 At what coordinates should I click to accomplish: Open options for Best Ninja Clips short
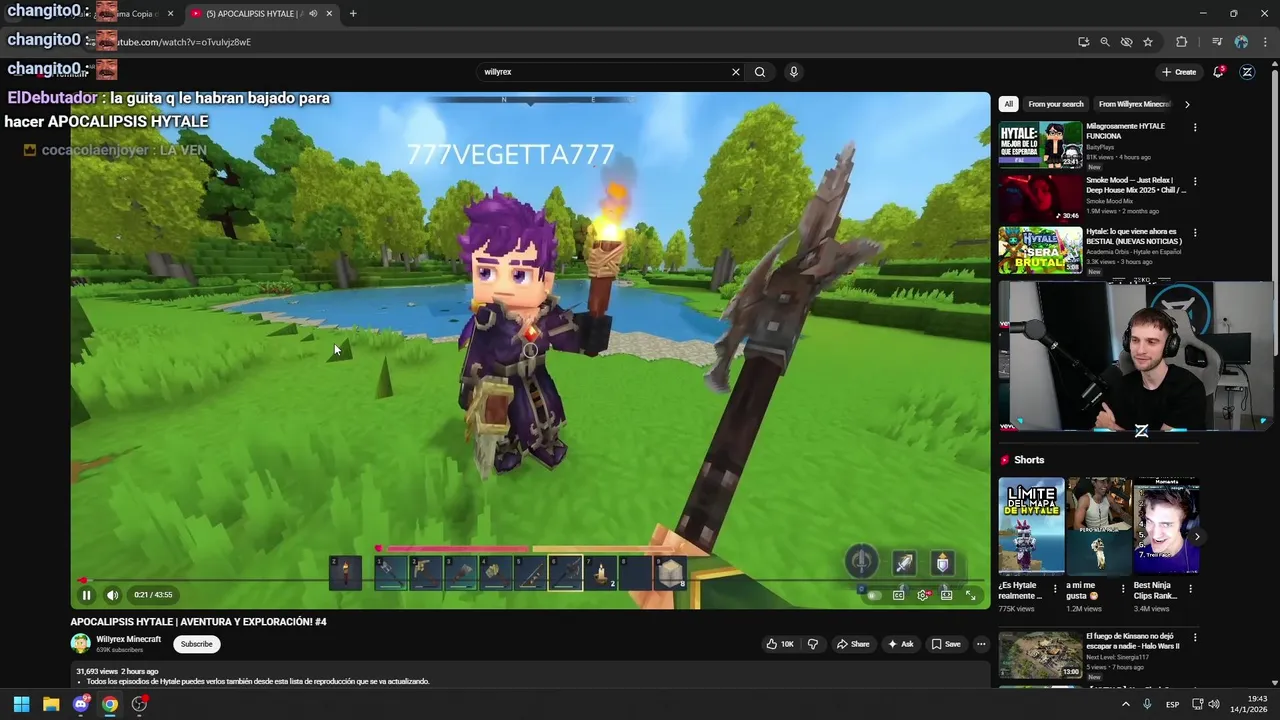coord(1190,589)
